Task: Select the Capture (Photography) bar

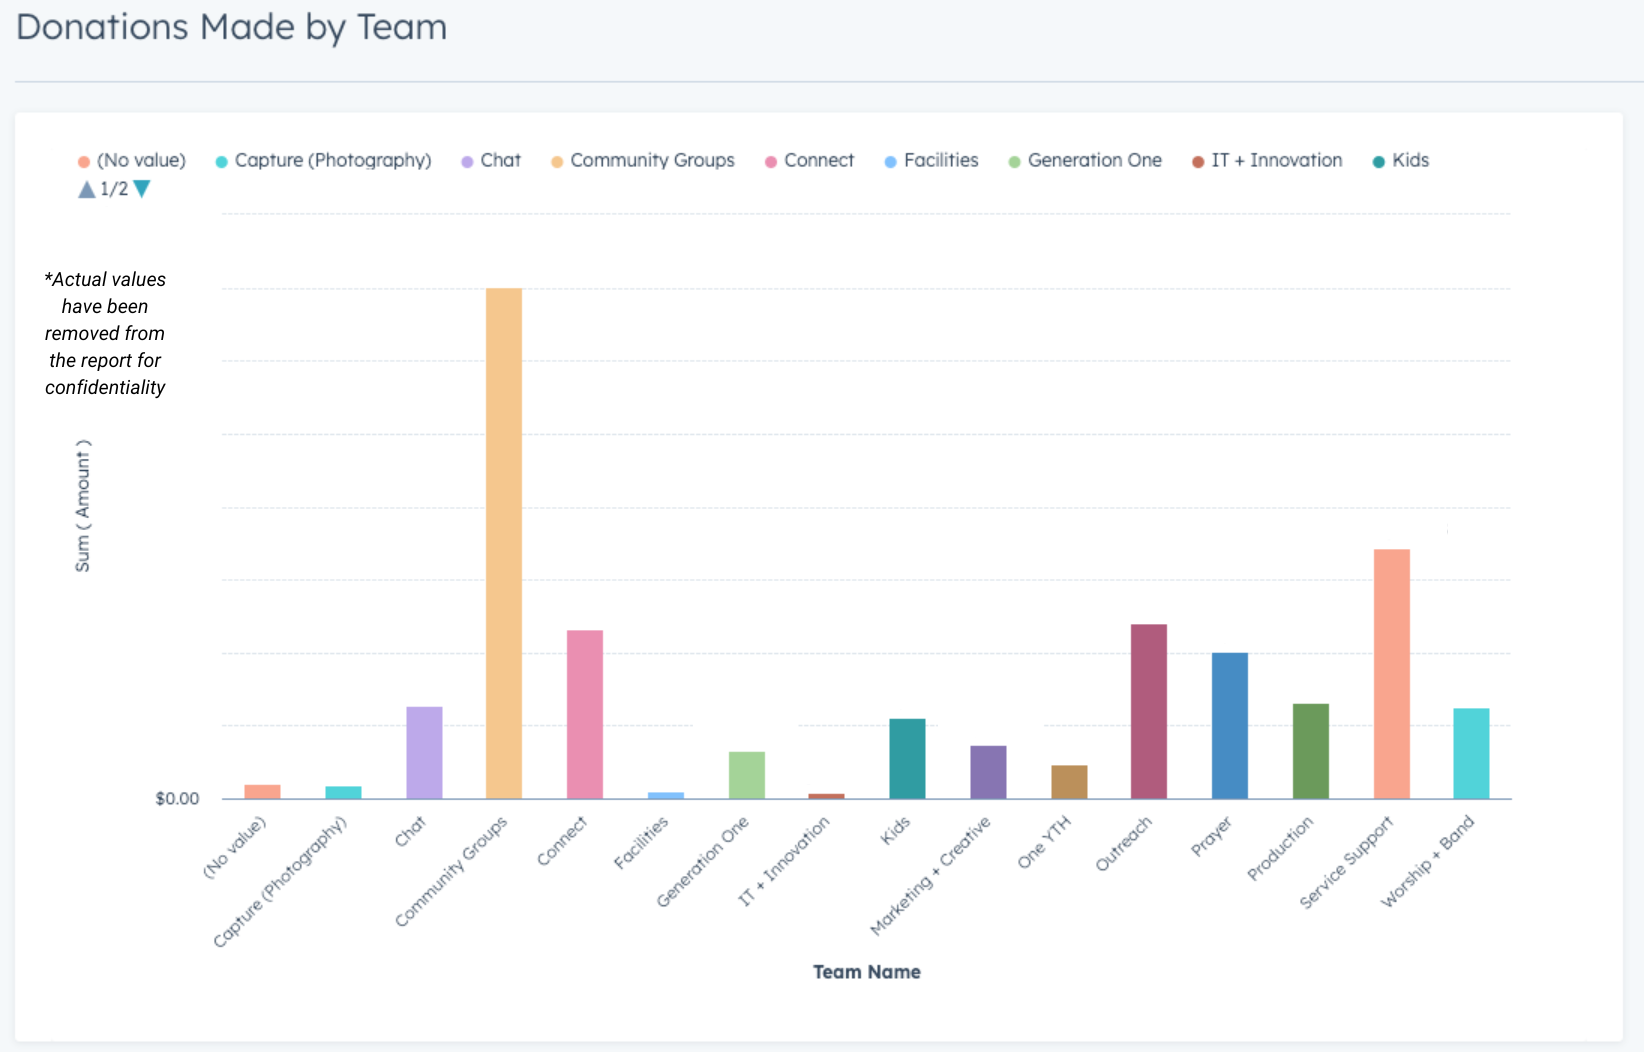Action: (x=343, y=792)
